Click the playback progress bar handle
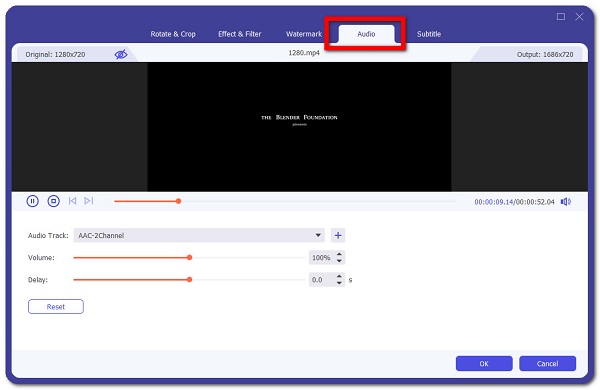 coord(178,201)
